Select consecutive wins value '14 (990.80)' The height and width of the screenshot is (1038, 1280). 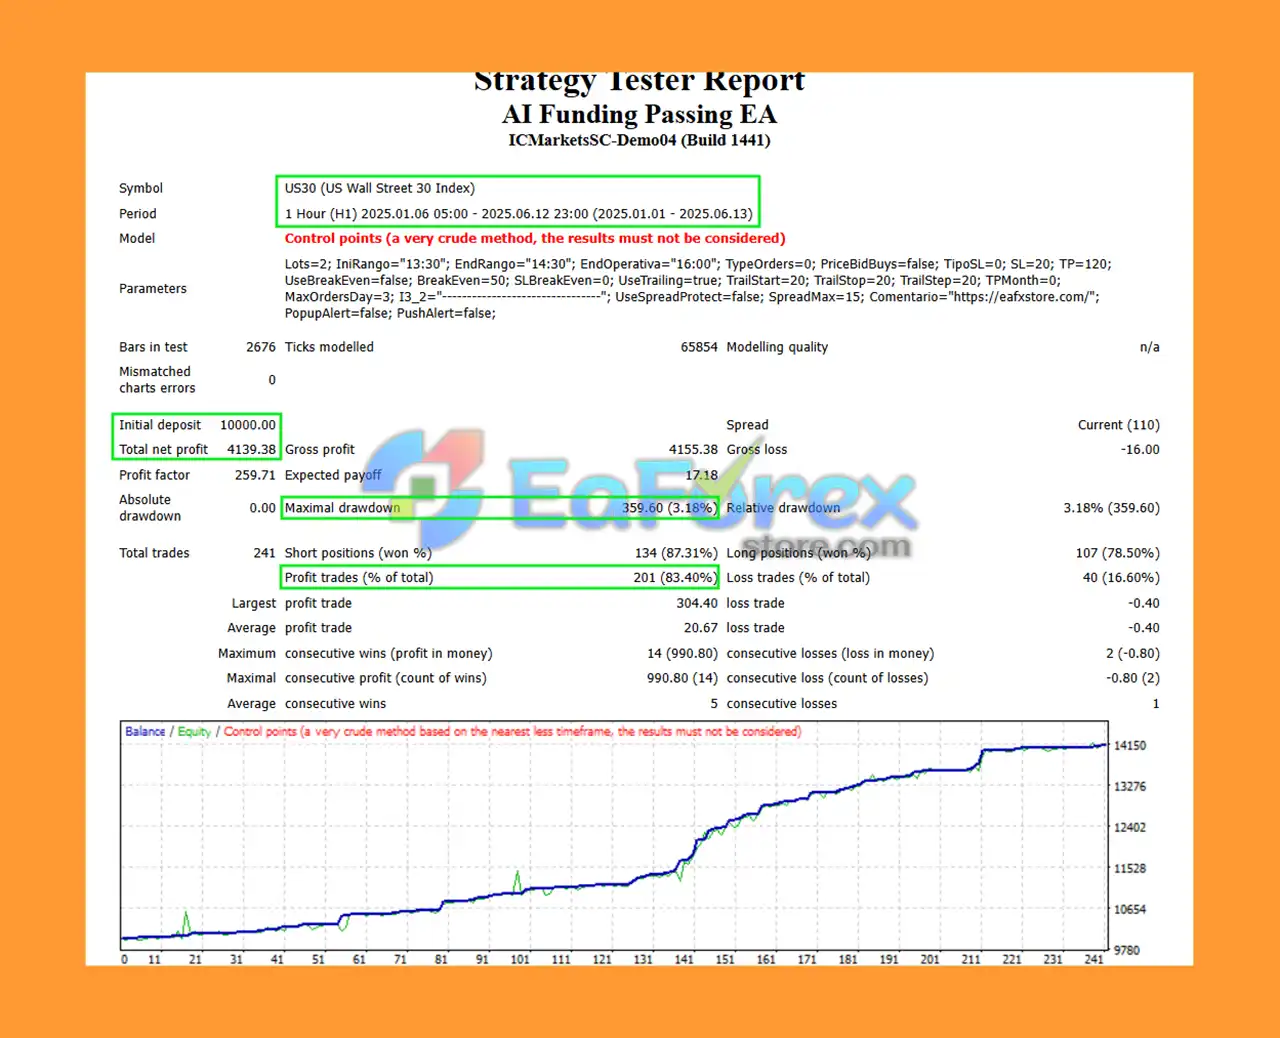[682, 653]
